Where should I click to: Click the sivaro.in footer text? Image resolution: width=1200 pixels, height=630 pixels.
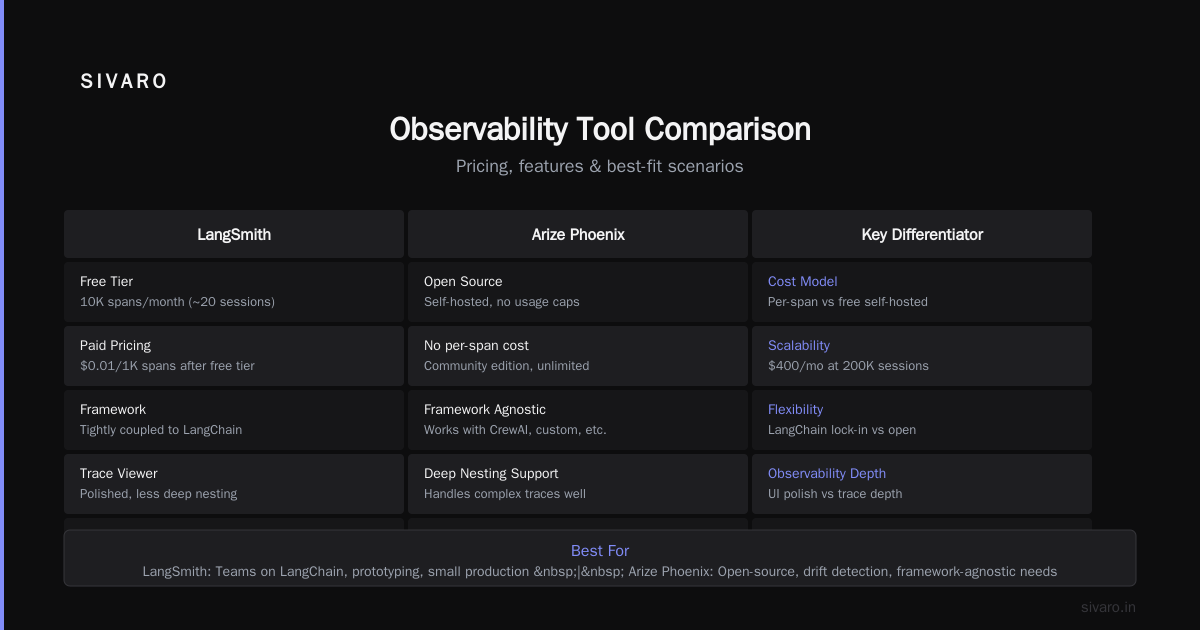click(1108, 608)
